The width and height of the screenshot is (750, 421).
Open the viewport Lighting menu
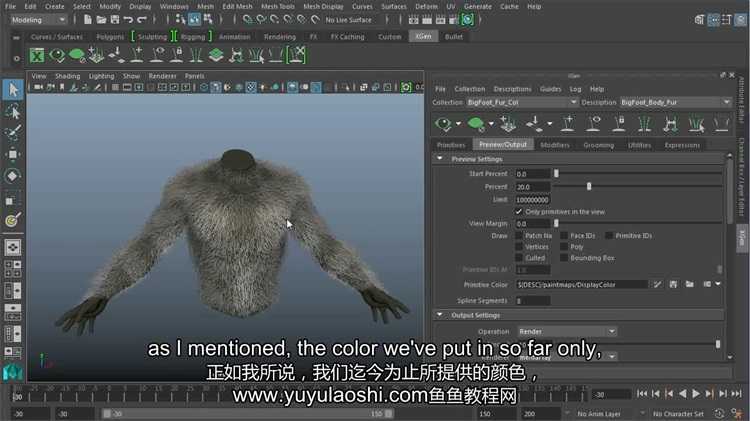[x=101, y=76]
